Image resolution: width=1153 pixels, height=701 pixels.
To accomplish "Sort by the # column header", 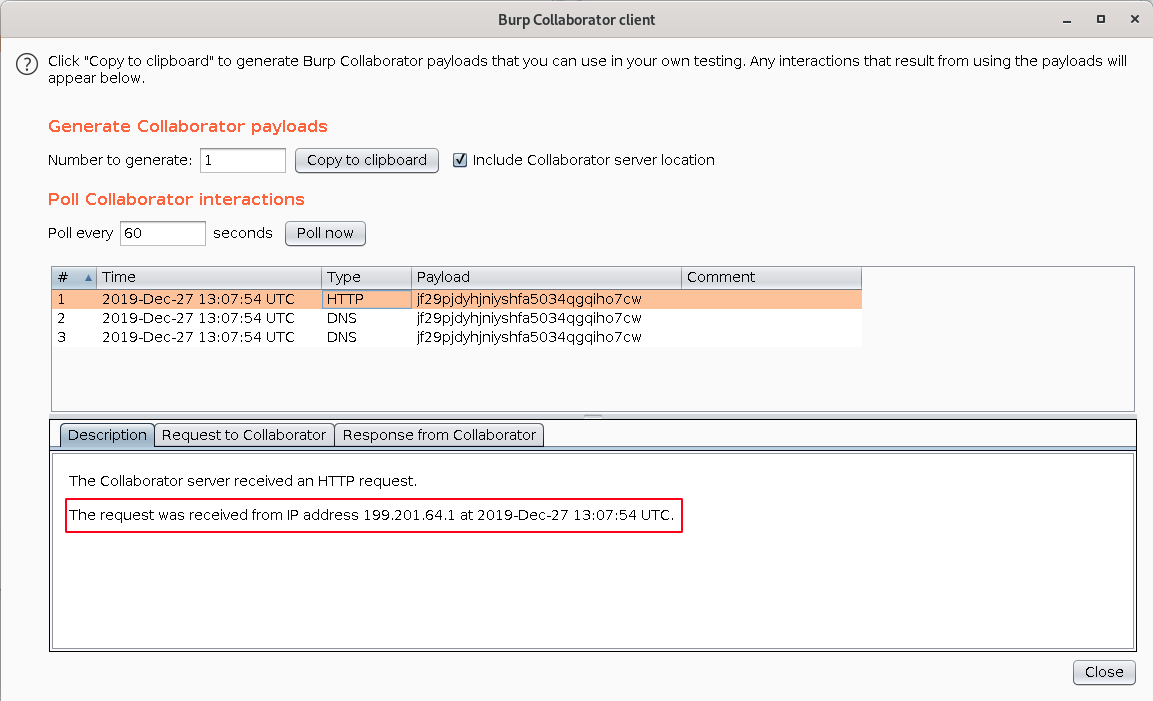I will [x=74, y=277].
